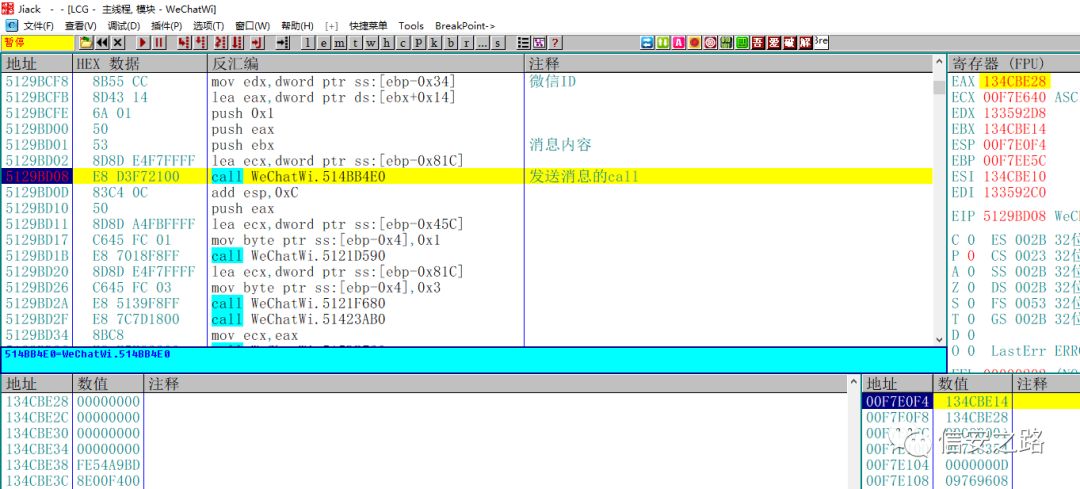Select the highlighted call WeChatWi.514BB4E0 line
This screenshot has width=1080, height=489.
coord(299,176)
